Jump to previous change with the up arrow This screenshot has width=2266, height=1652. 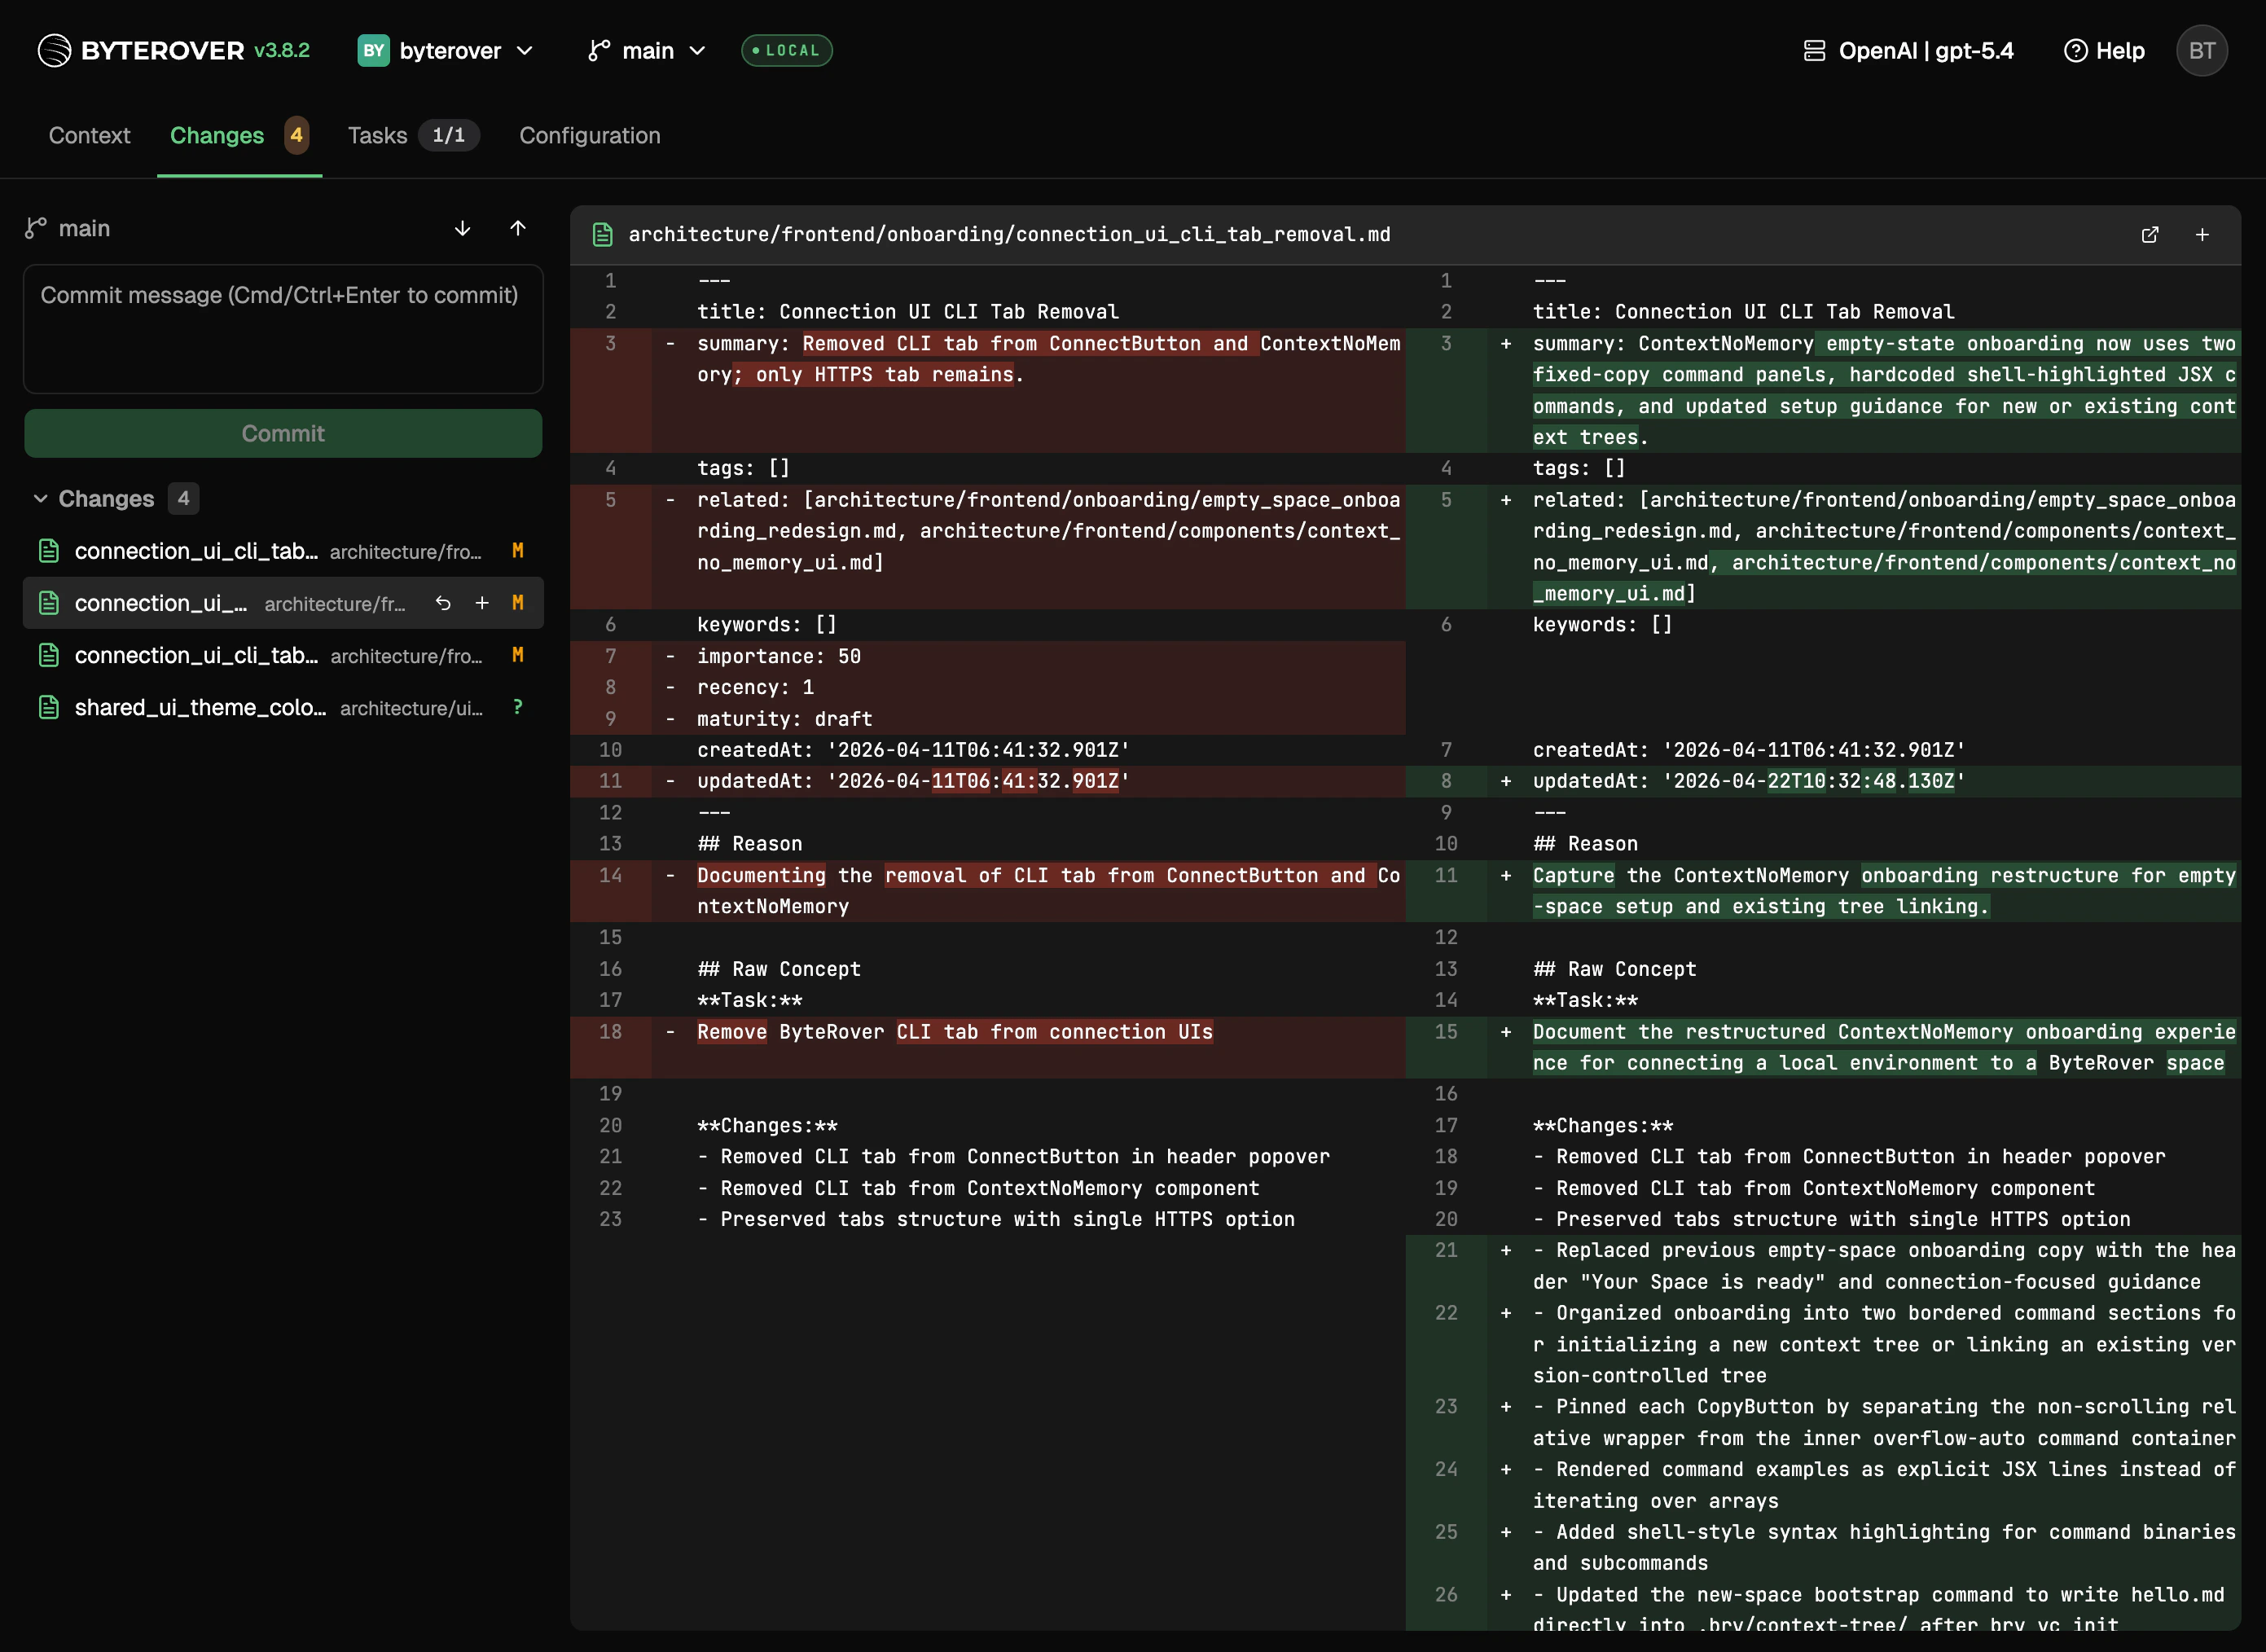[518, 228]
